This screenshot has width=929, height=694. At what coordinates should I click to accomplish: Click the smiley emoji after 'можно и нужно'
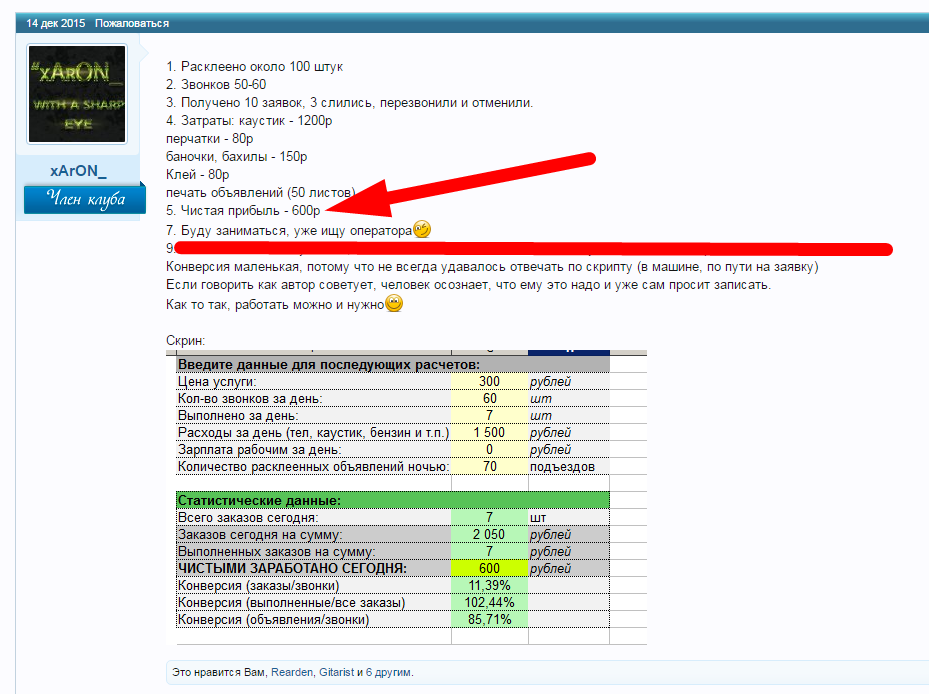[x=394, y=305]
